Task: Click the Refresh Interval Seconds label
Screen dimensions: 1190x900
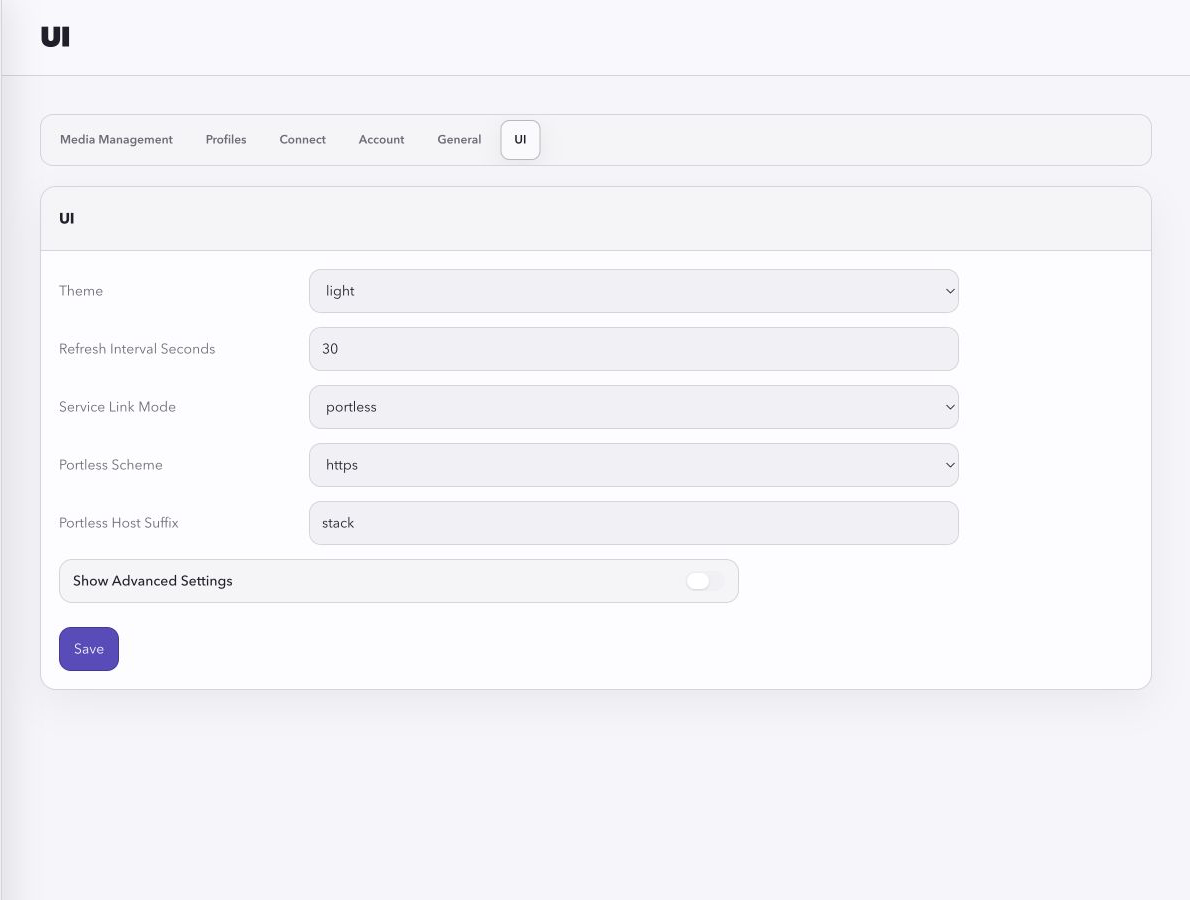Action: pyautogui.click(x=137, y=349)
